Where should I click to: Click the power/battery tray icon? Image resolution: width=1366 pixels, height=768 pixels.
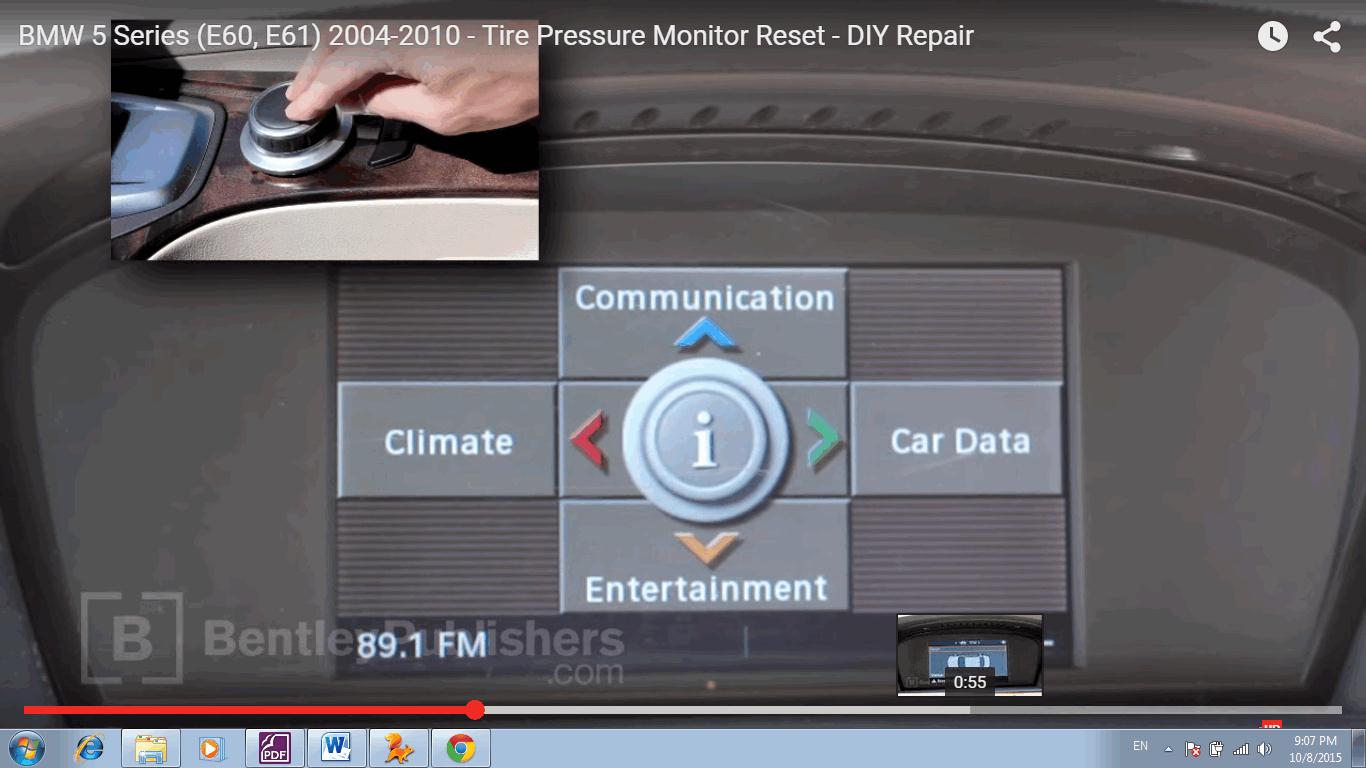point(1216,749)
